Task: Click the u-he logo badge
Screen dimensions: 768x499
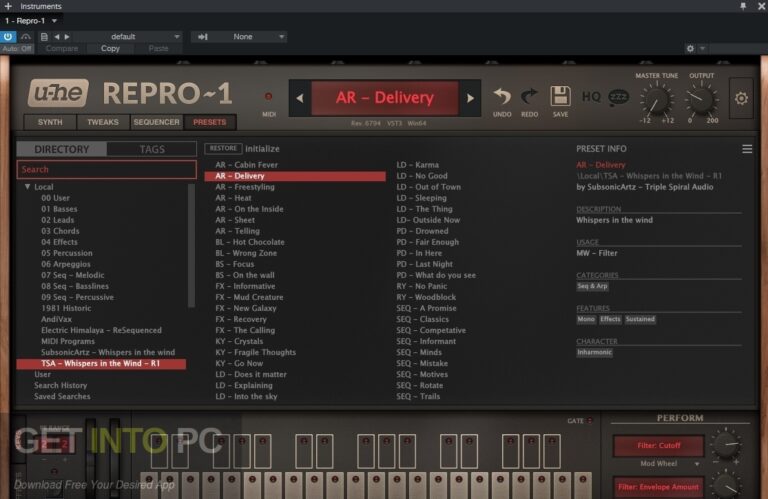Action: point(58,93)
